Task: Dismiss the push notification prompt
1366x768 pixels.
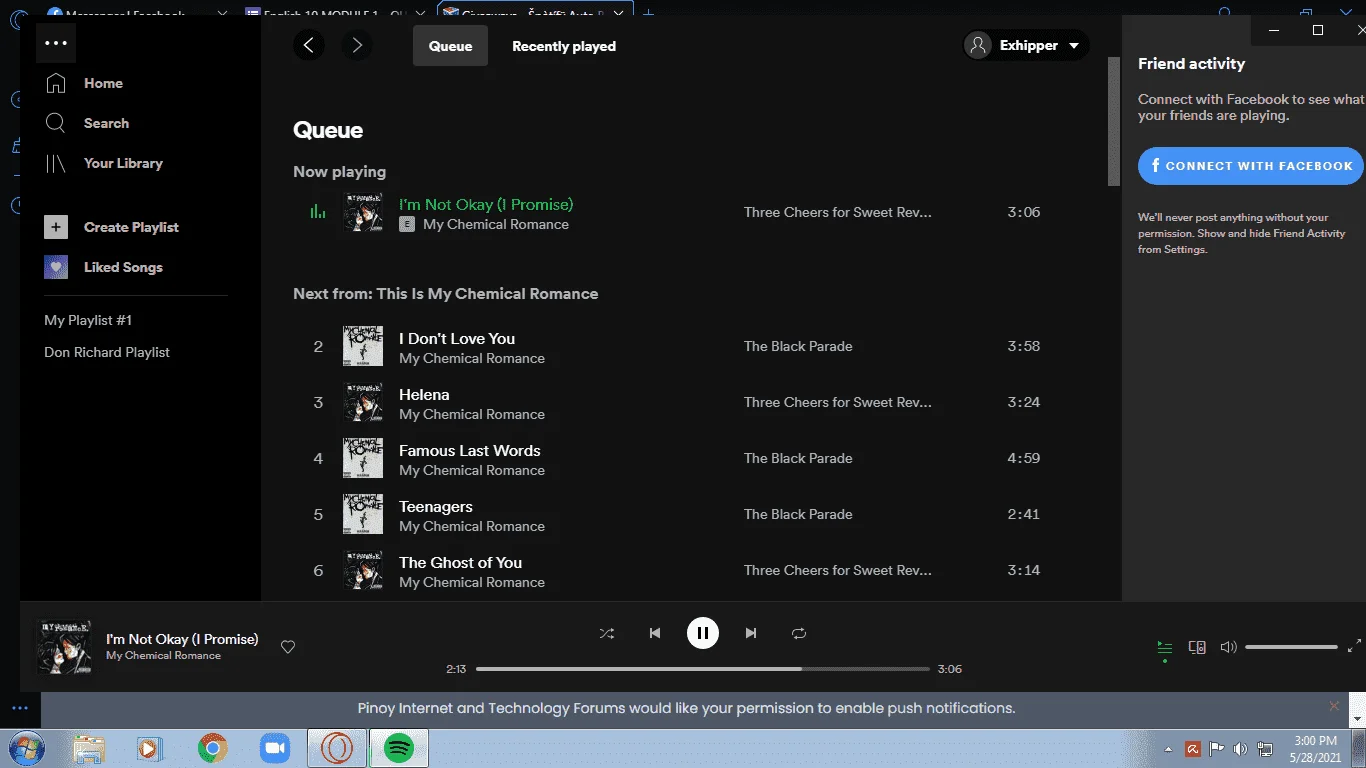Action: coord(1334,706)
